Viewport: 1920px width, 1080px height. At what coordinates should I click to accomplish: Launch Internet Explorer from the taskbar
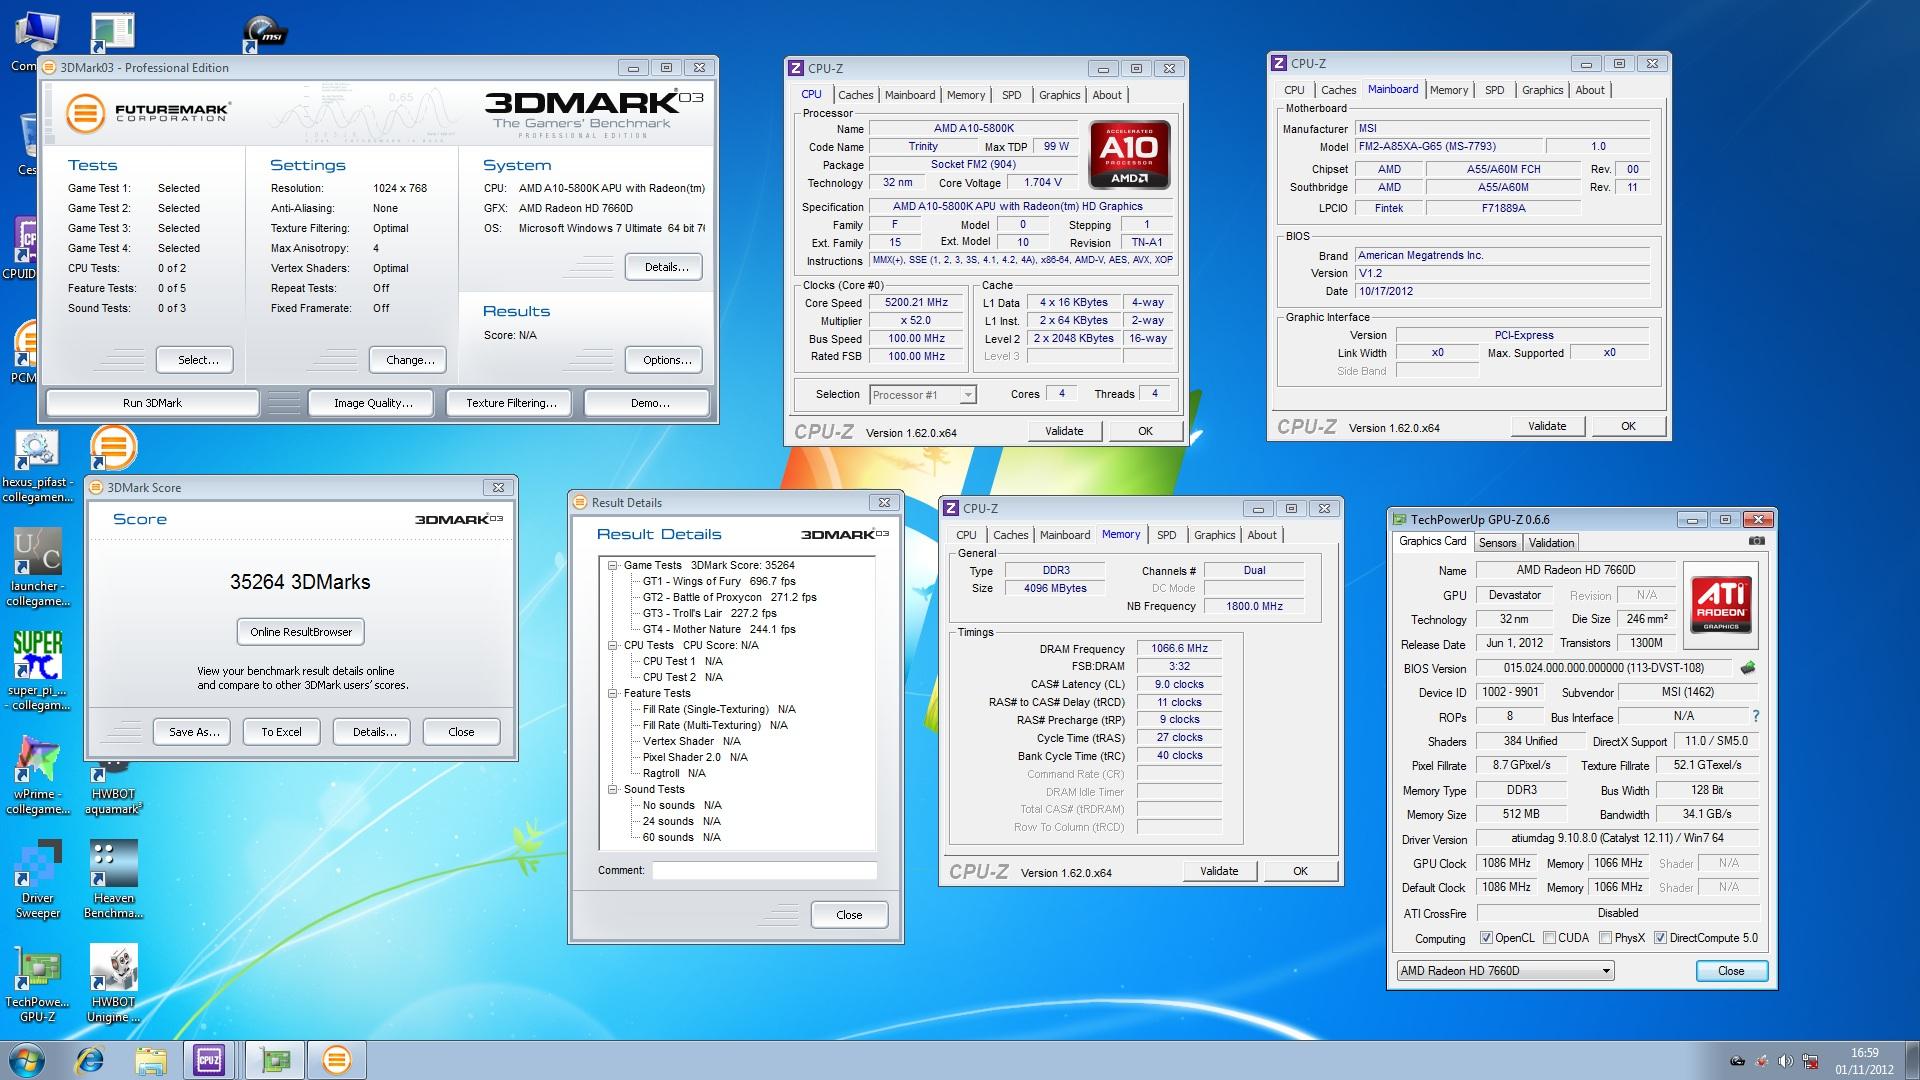(x=90, y=1060)
